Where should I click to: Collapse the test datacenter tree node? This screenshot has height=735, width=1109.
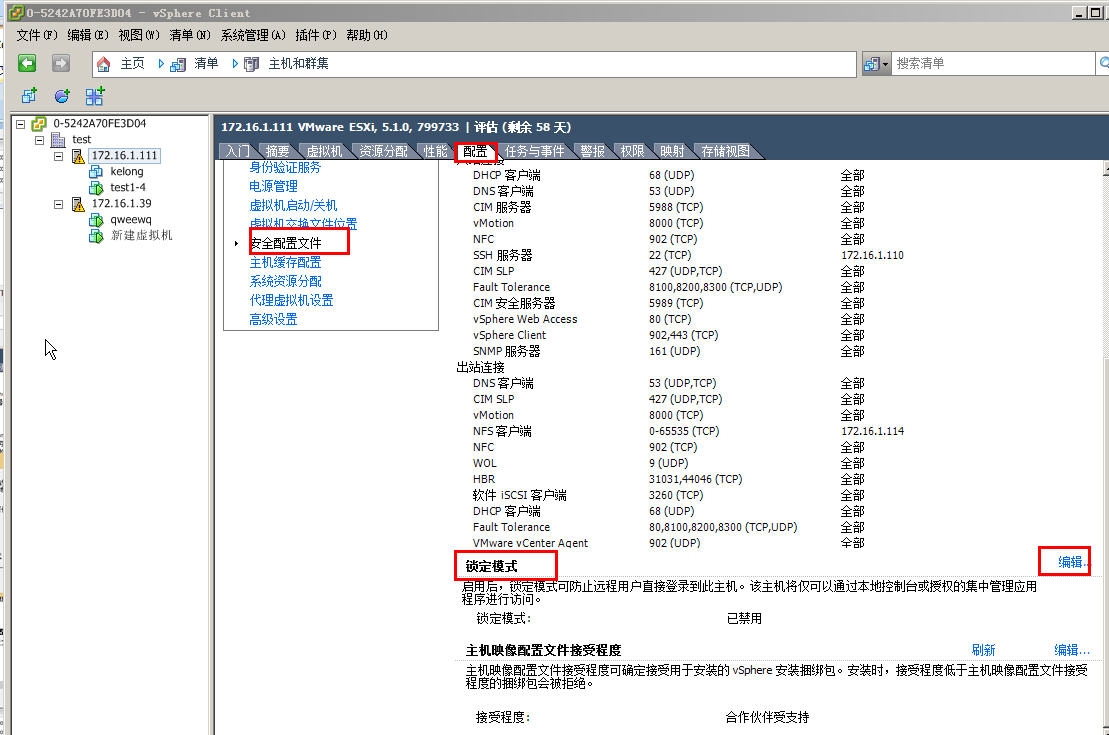point(40,140)
